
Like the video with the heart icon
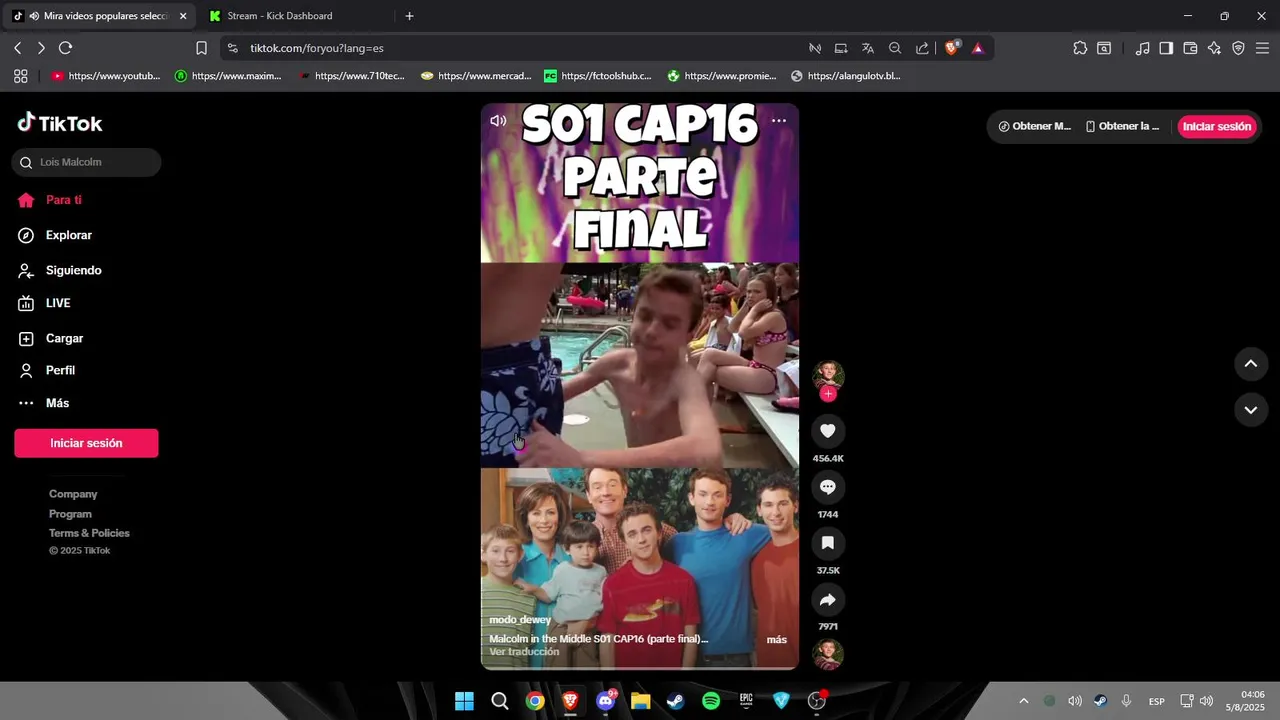point(828,431)
